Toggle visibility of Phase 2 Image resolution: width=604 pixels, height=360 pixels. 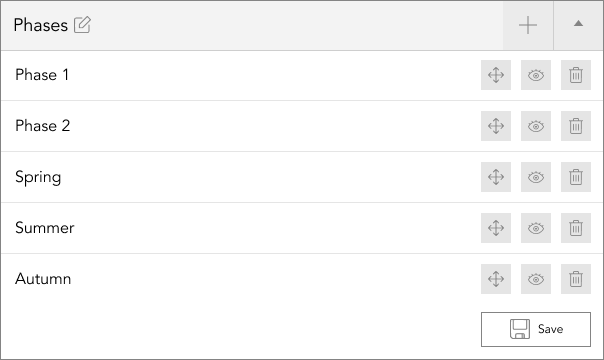point(536,126)
